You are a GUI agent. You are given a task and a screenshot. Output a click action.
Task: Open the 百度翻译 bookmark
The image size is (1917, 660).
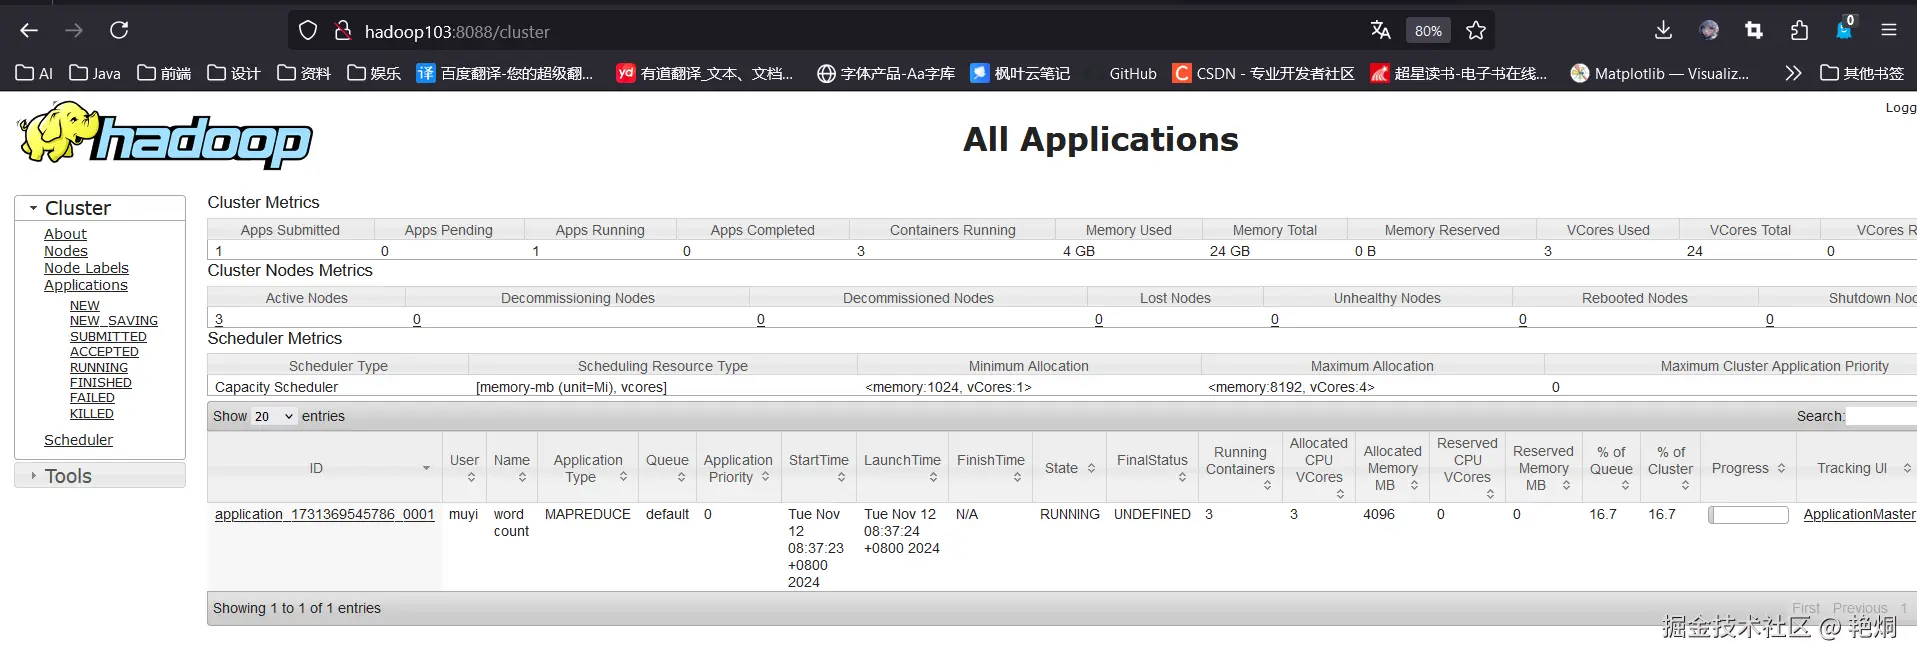[504, 73]
